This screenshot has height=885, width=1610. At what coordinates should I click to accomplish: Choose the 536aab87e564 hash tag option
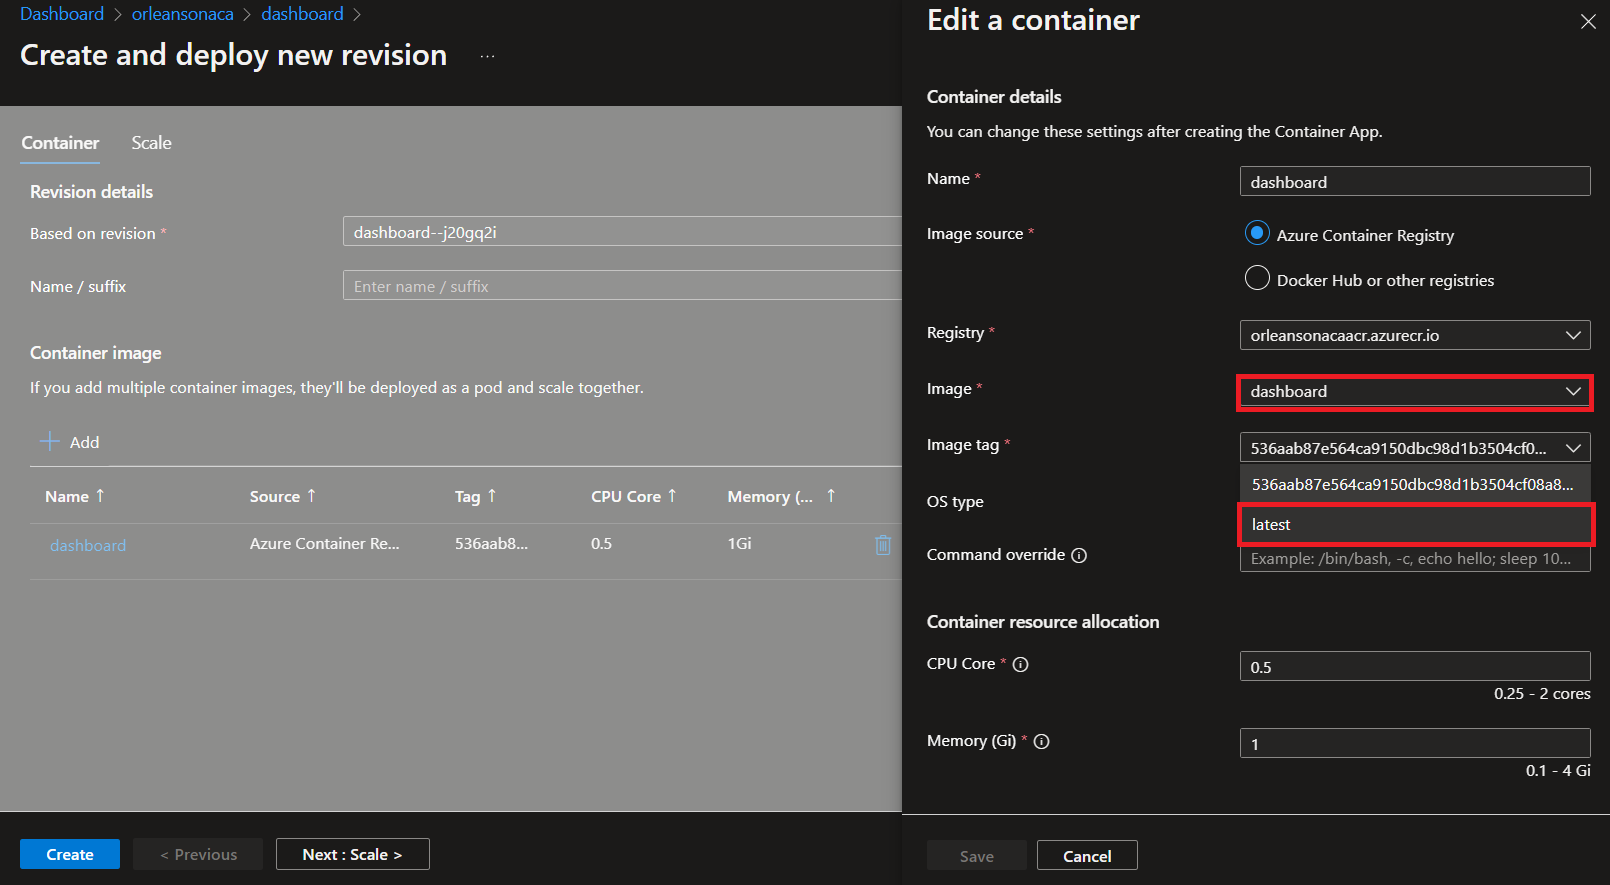[1415, 484]
